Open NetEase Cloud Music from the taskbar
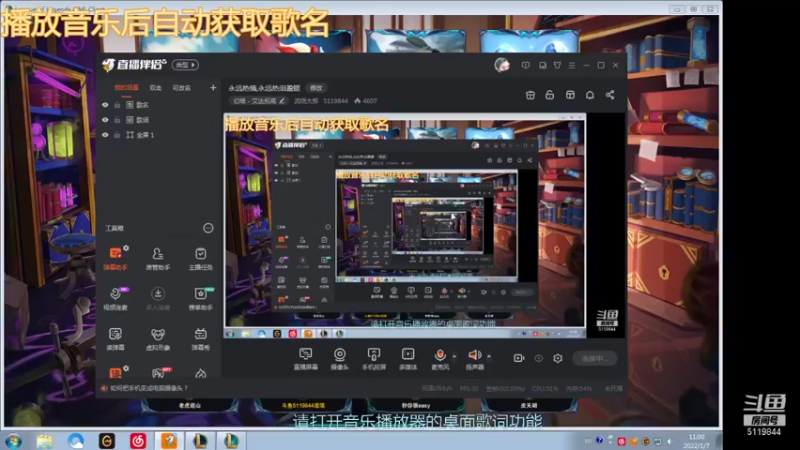Image resolution: width=800 pixels, height=450 pixels. [x=138, y=441]
